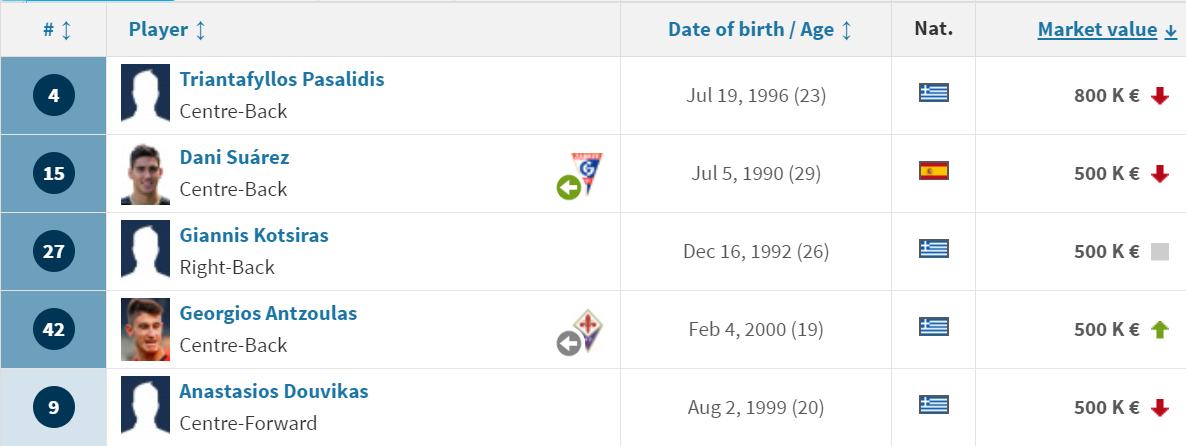Open Georgios Antzoulas name link
This screenshot has height=446, width=1186.
[x=269, y=313]
